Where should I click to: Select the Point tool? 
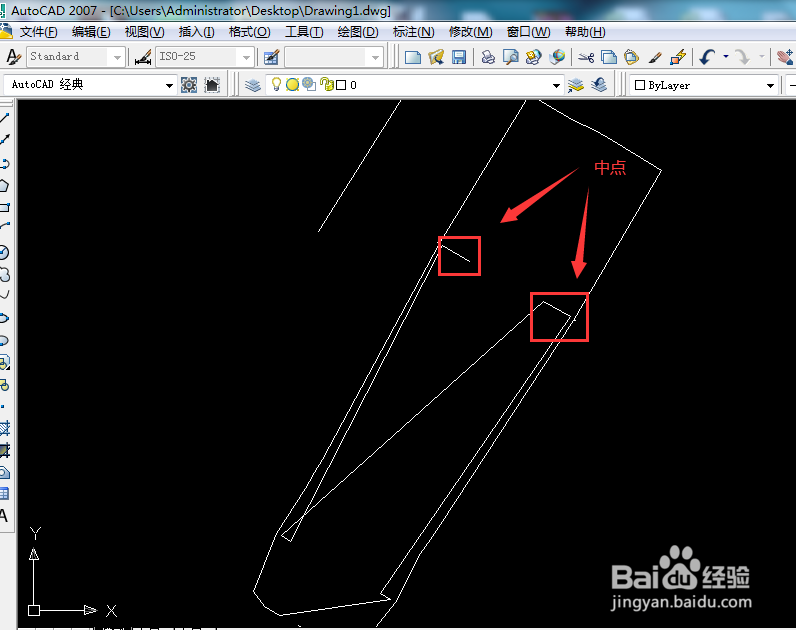click(x=4, y=407)
